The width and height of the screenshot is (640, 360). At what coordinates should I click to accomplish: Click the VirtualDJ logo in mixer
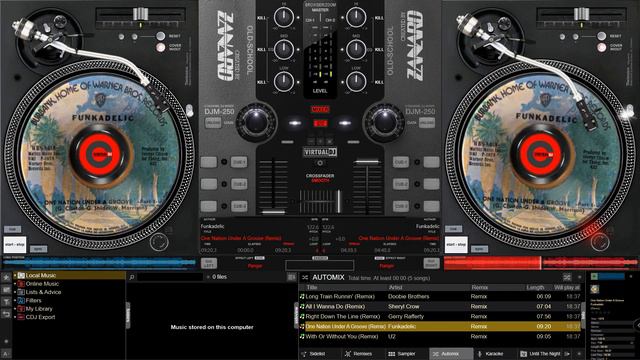(320, 152)
